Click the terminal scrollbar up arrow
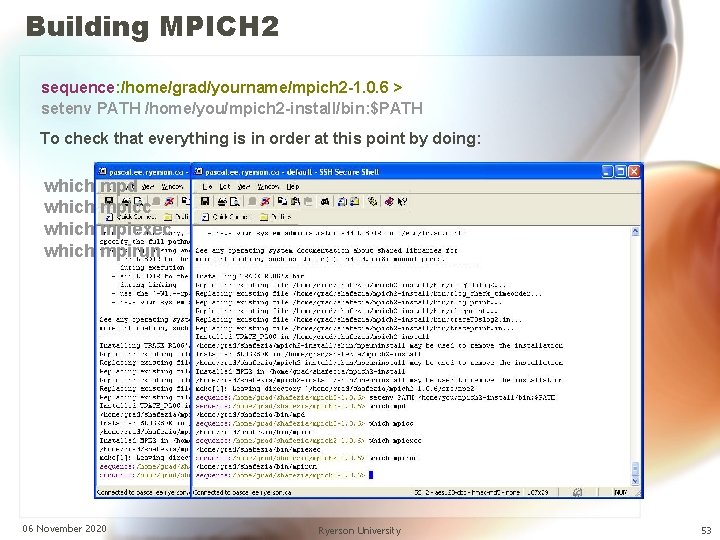This screenshot has height=540, width=720. click(x=635, y=231)
